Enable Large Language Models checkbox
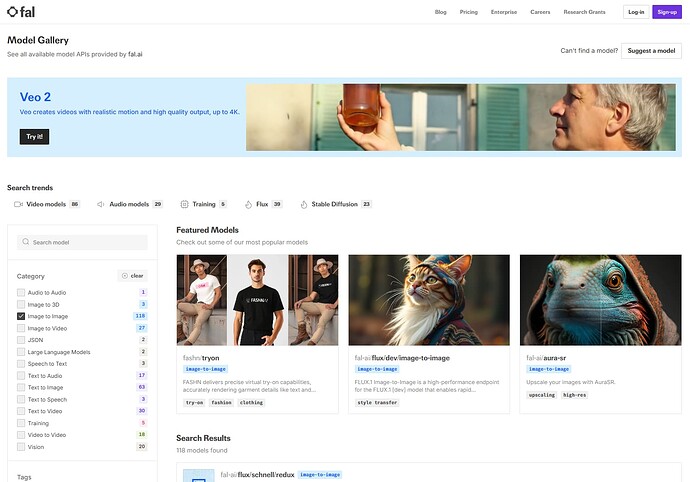The height and width of the screenshot is (482, 690). pyautogui.click(x=21, y=352)
